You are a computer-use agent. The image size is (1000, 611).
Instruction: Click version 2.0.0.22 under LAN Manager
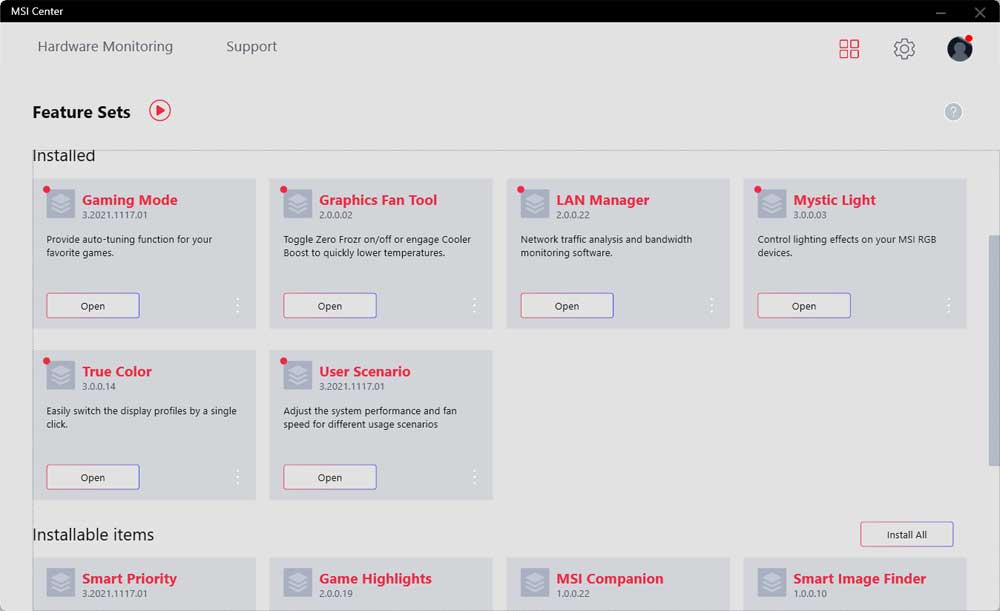tap(573, 215)
